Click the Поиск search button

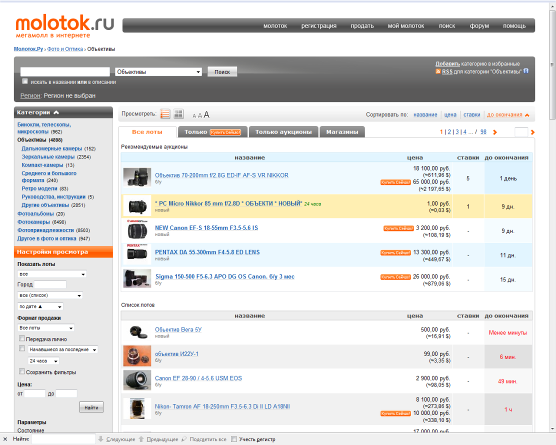(222, 72)
